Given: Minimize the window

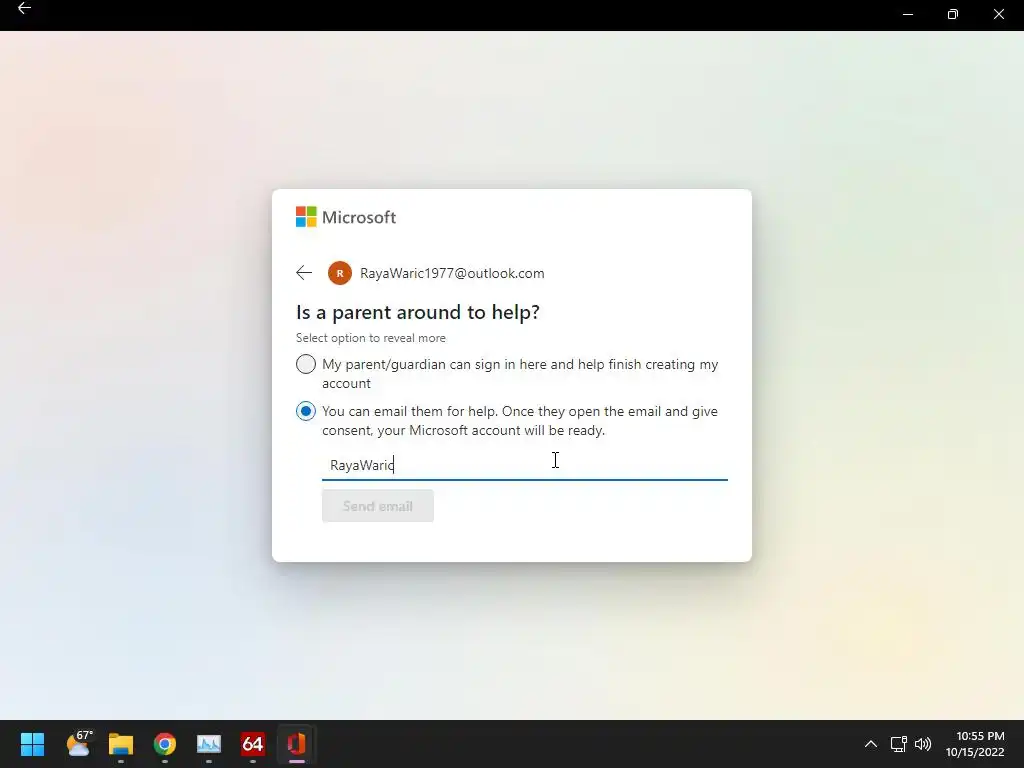Looking at the screenshot, I should click(x=908, y=14).
